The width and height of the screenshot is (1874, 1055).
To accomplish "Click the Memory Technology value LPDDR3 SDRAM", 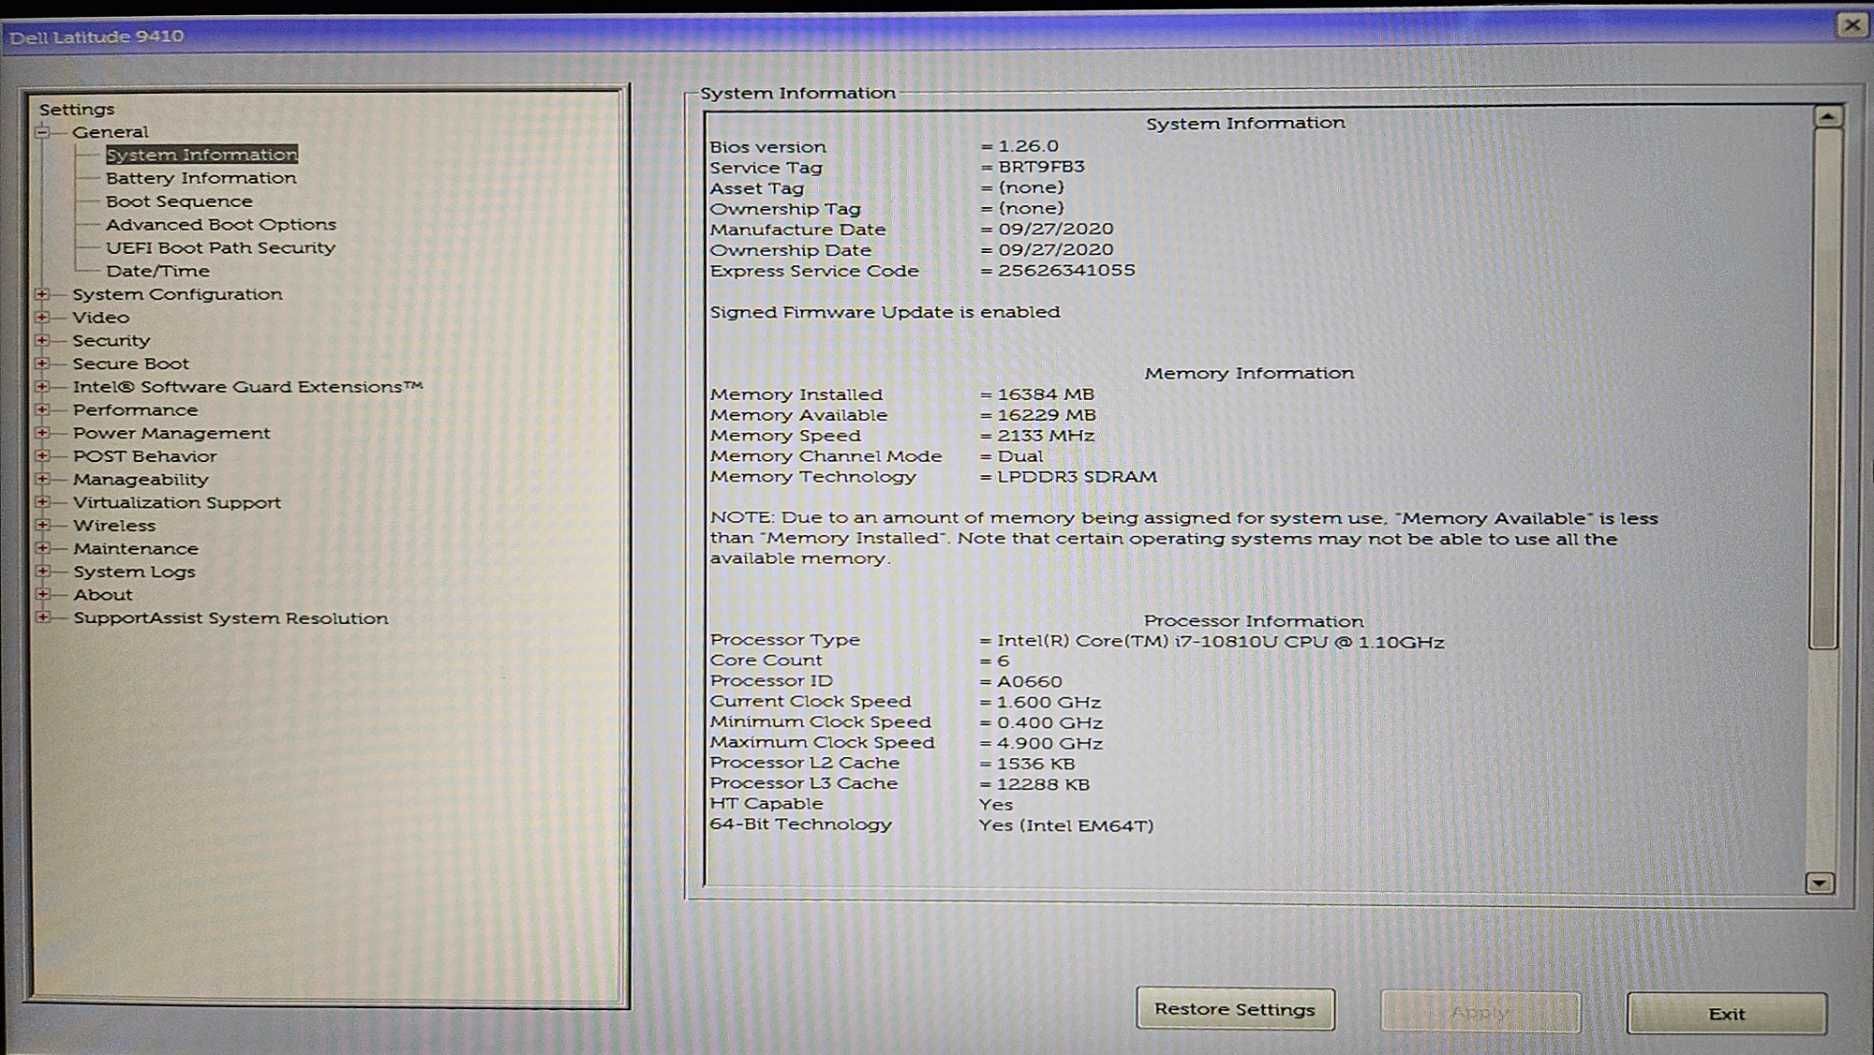I will [x=1077, y=476].
